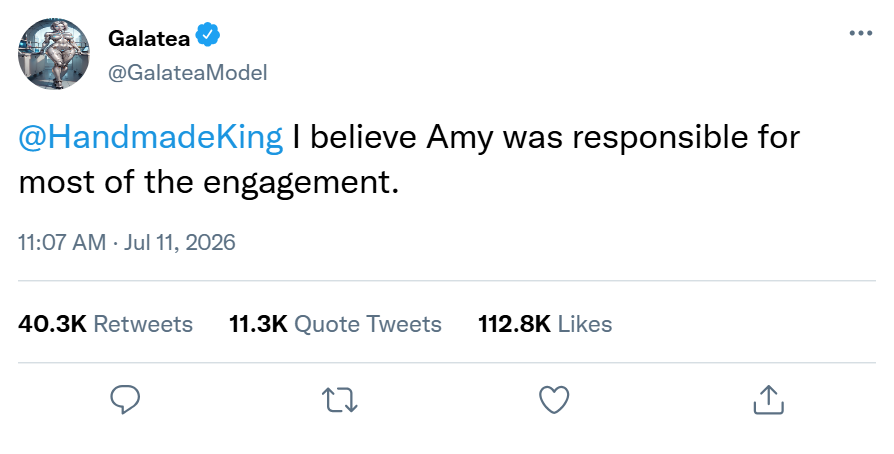Show the 112.8K Likes list
Image resolution: width=894 pixels, height=454 pixels.
(545, 324)
